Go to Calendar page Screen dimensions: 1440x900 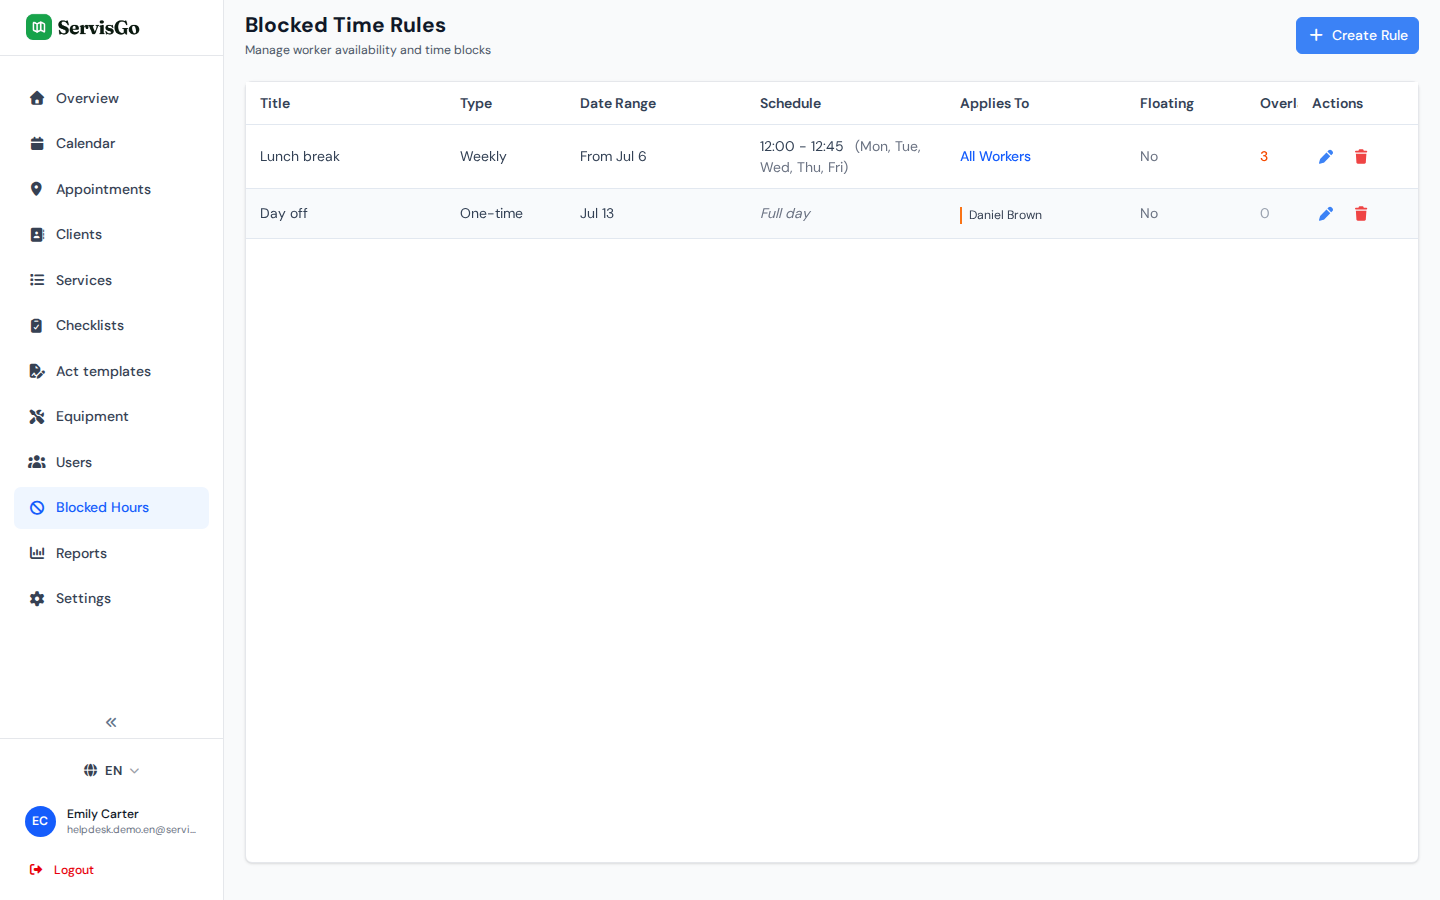point(111,143)
